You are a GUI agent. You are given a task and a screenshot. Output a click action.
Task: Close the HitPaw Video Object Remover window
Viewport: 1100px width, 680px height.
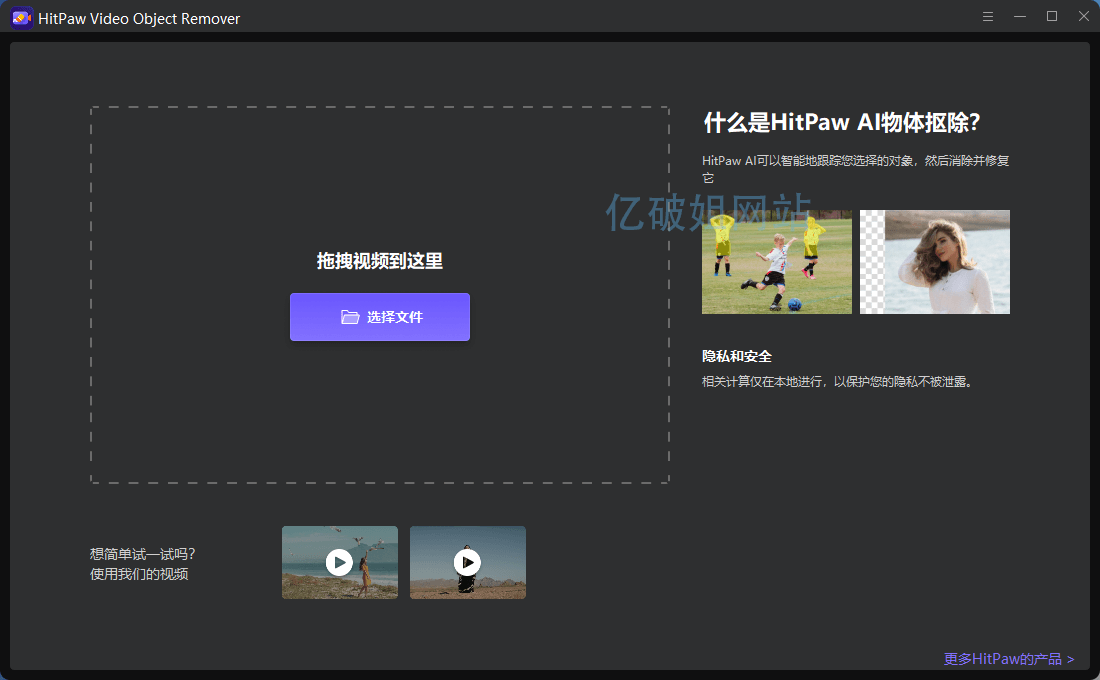coord(1082,17)
